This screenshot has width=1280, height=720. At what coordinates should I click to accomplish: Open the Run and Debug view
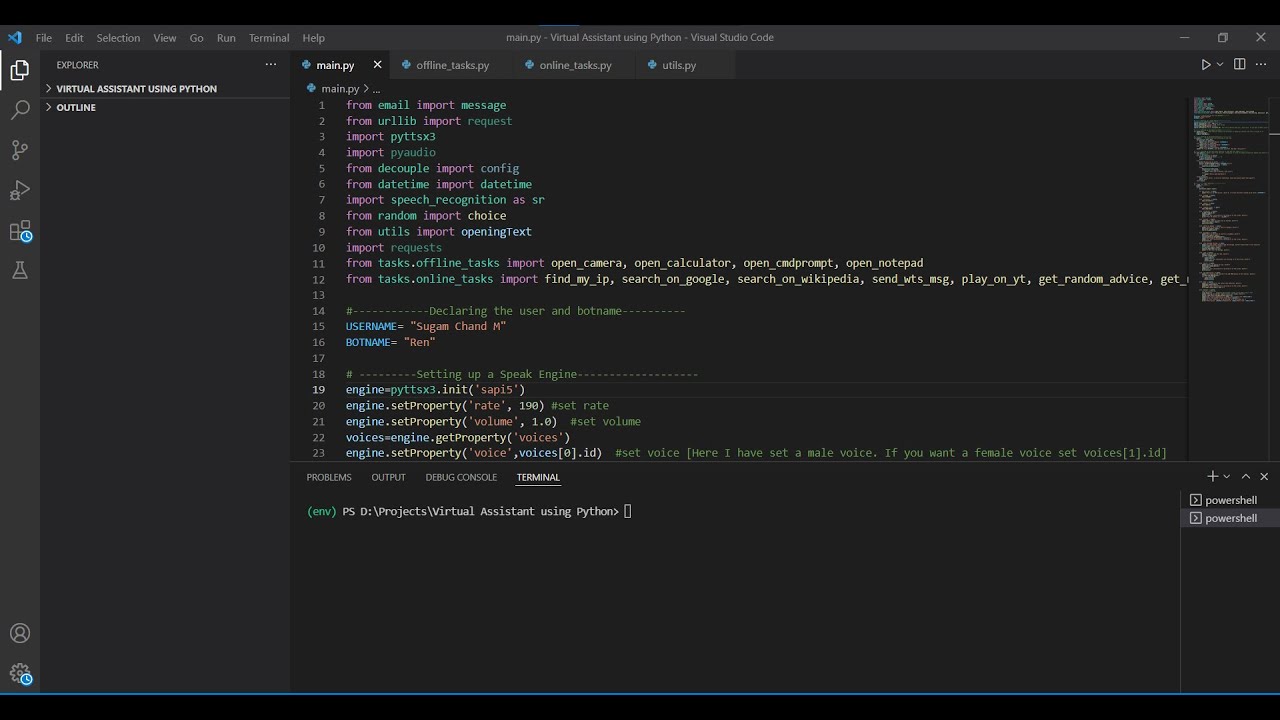[20, 190]
